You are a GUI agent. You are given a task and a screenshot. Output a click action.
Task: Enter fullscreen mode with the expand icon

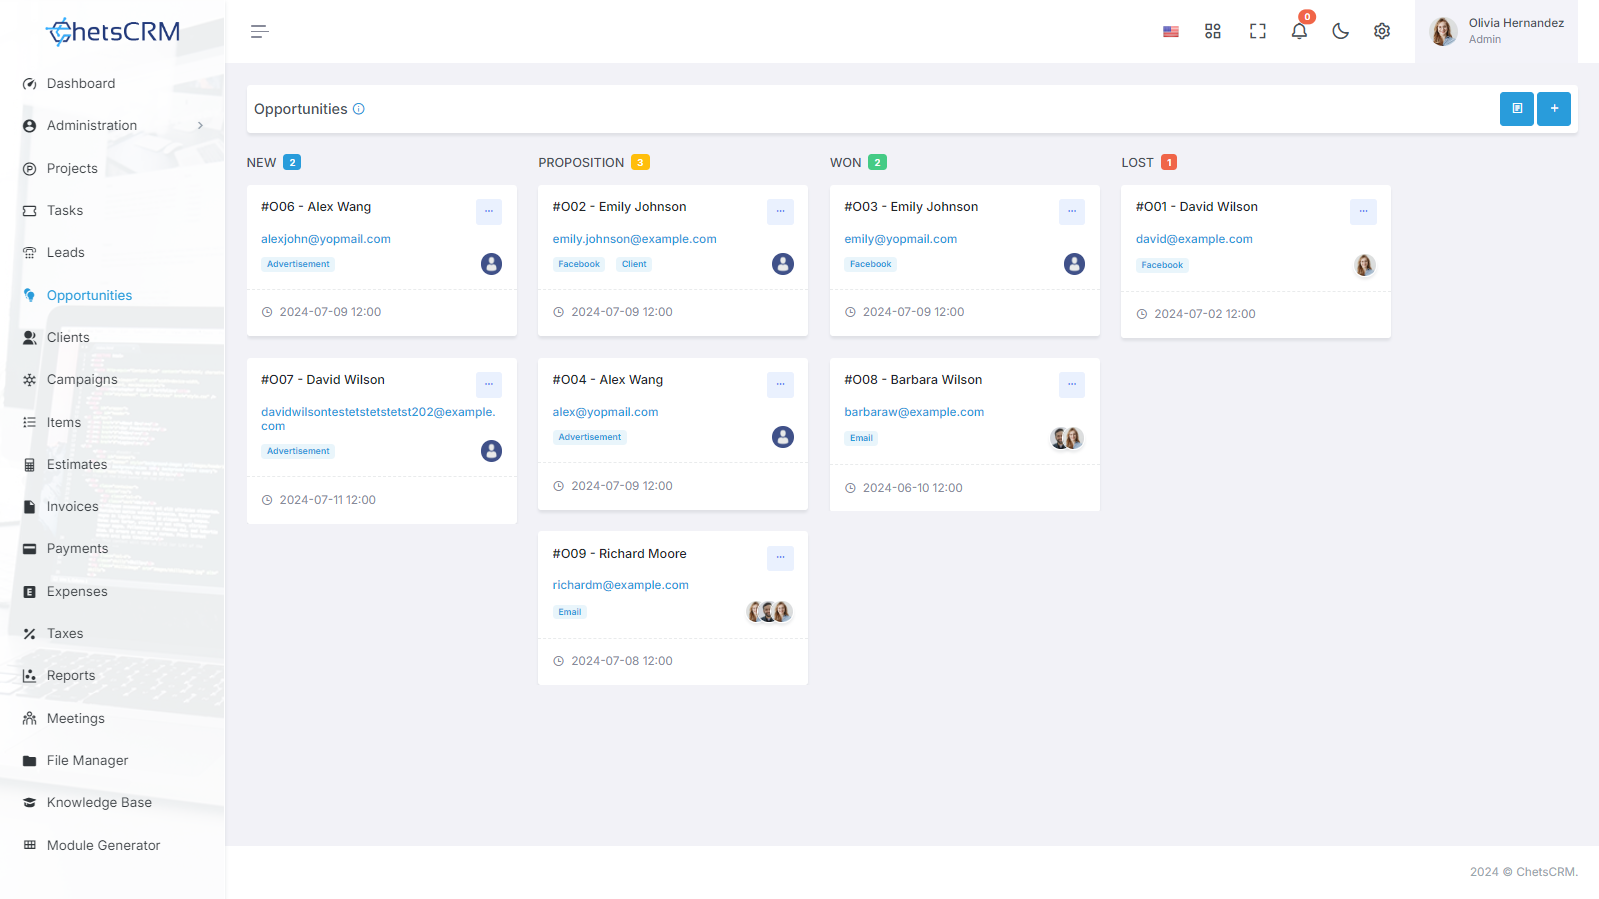[x=1258, y=32]
